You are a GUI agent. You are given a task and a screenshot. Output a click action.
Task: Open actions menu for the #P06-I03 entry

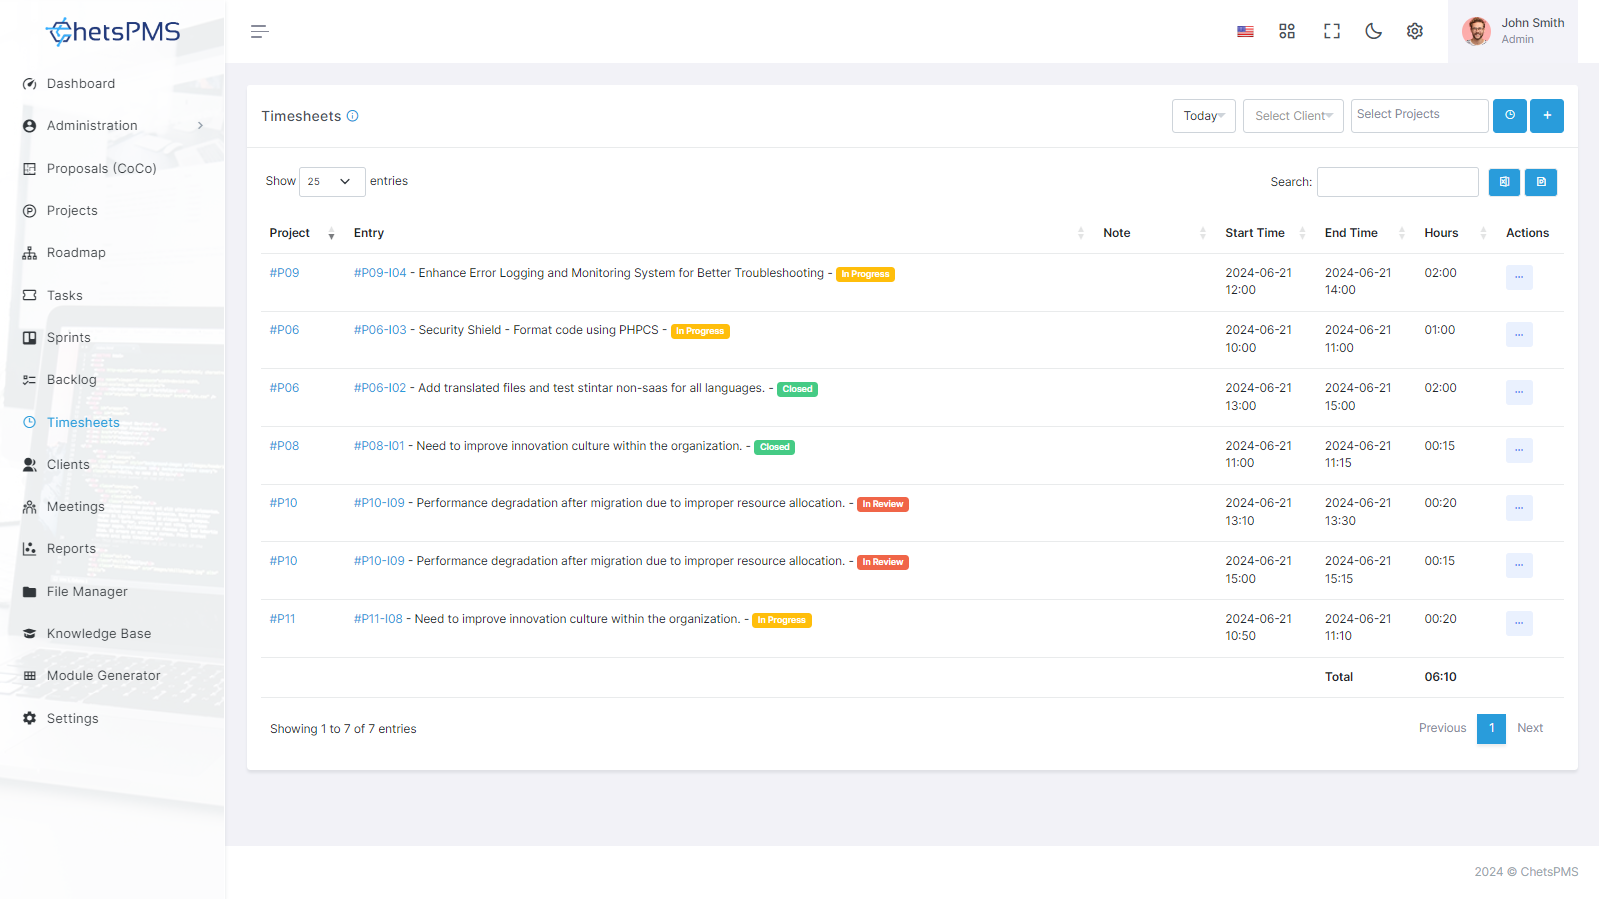(x=1519, y=334)
